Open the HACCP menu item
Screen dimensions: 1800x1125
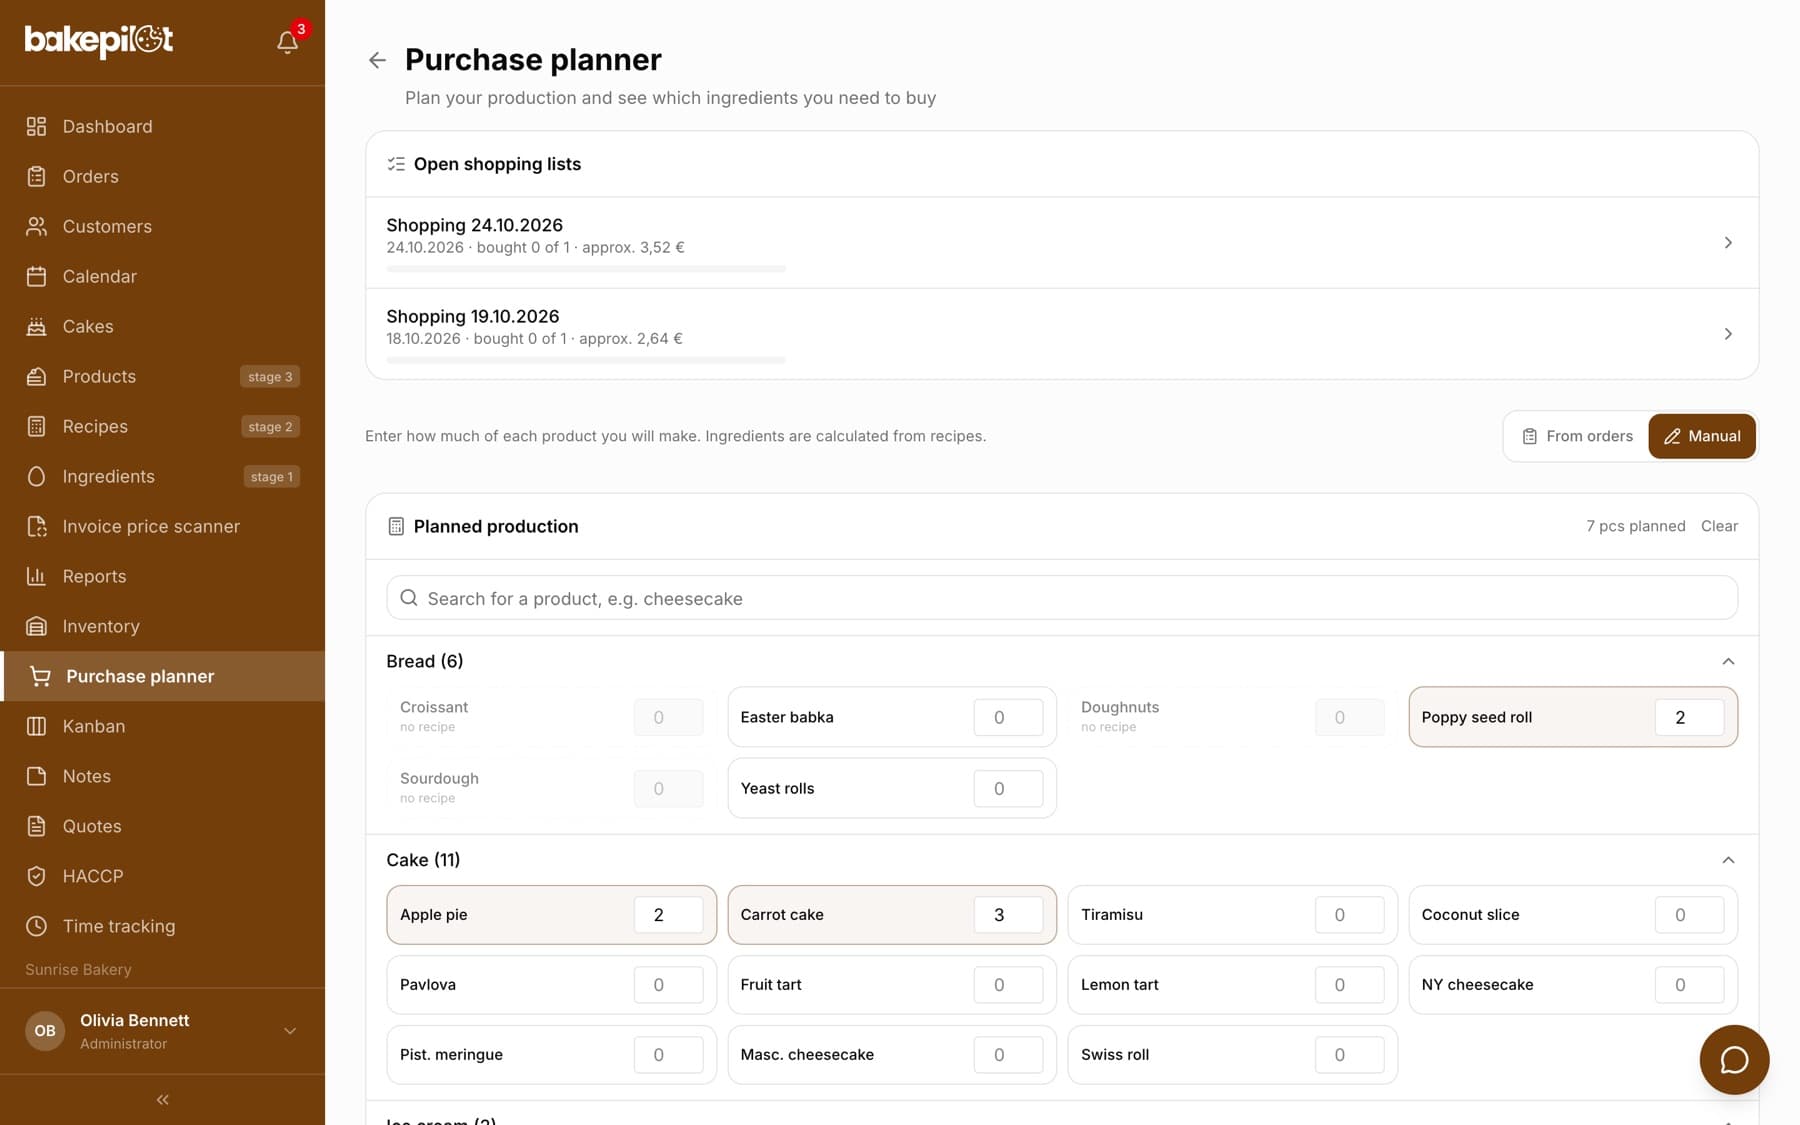pos(162,876)
